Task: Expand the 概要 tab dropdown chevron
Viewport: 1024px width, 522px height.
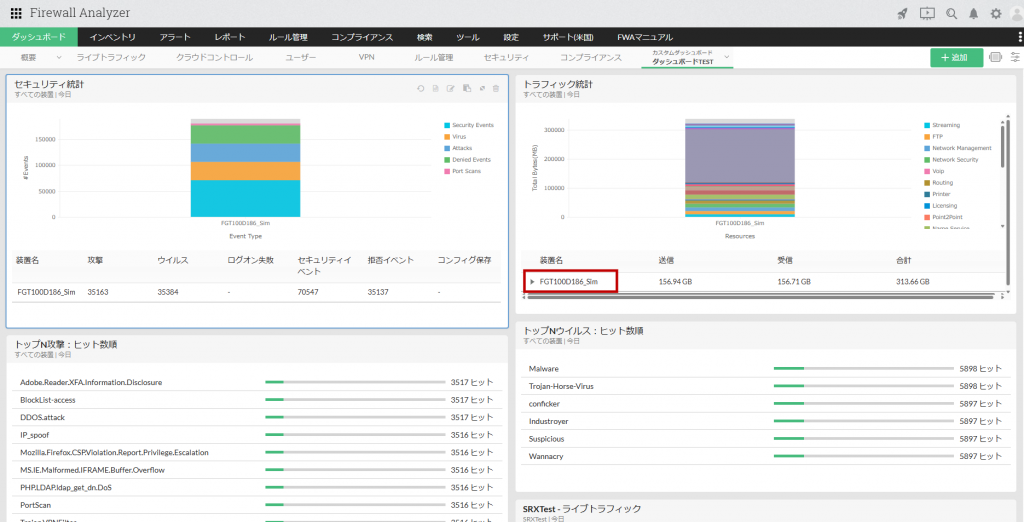Action: pos(59,58)
